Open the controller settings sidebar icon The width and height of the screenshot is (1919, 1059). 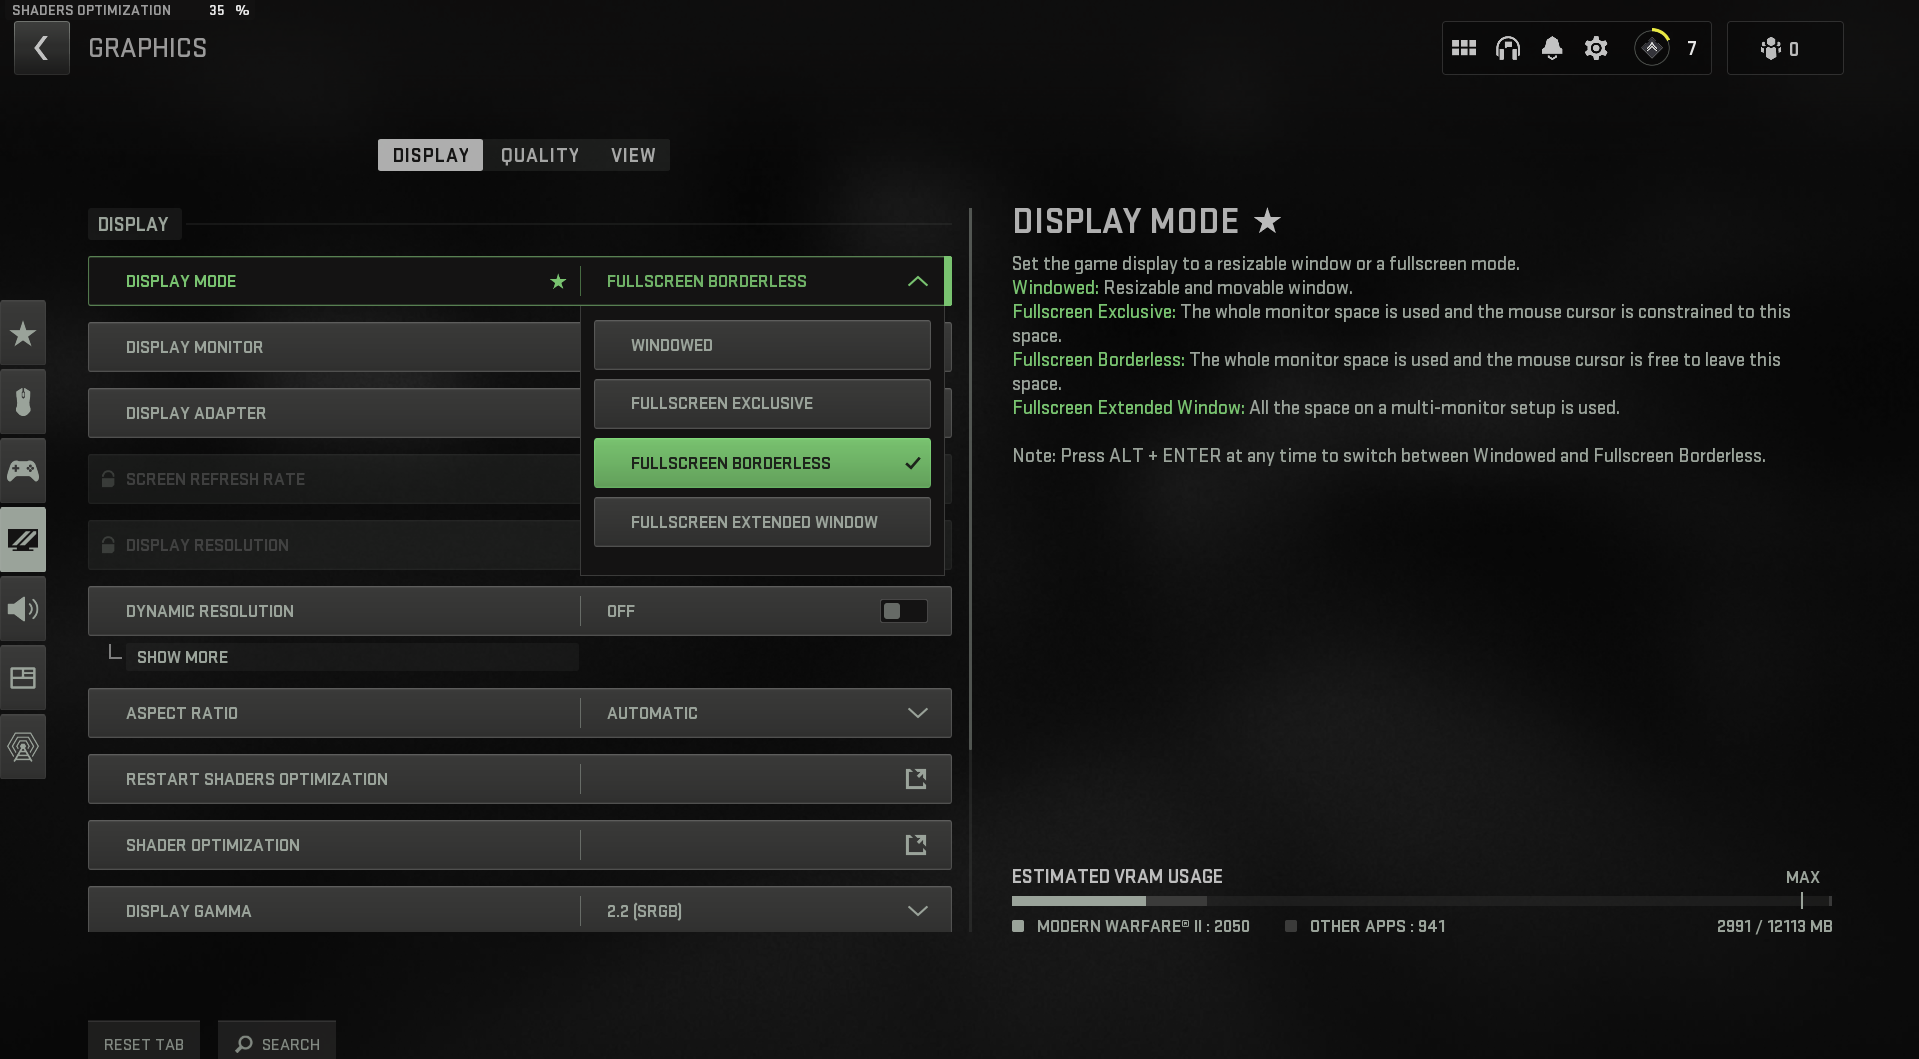click(x=23, y=470)
